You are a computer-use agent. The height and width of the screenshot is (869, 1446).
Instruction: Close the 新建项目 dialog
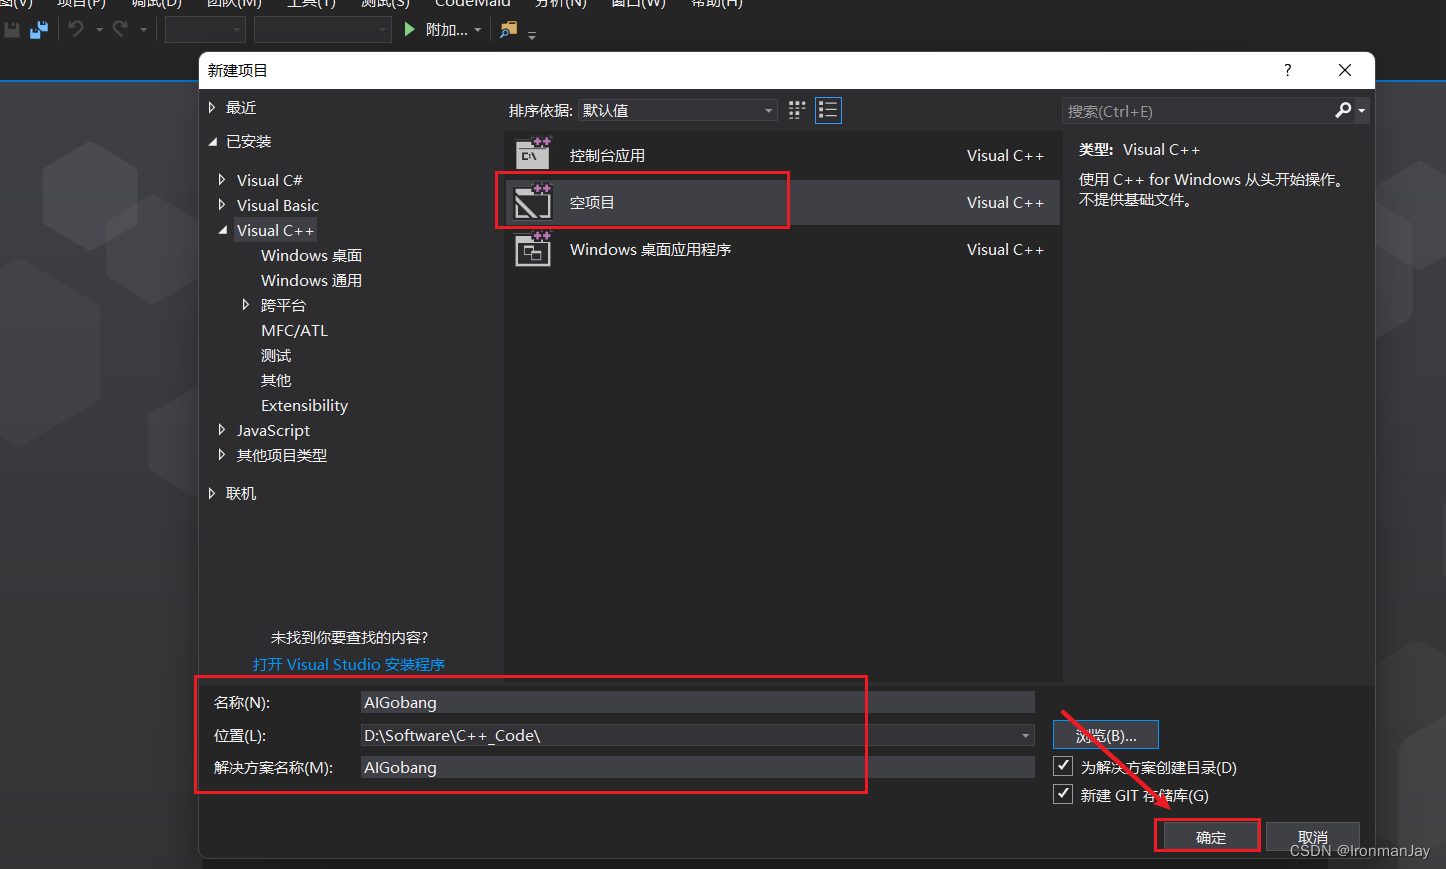(1345, 70)
